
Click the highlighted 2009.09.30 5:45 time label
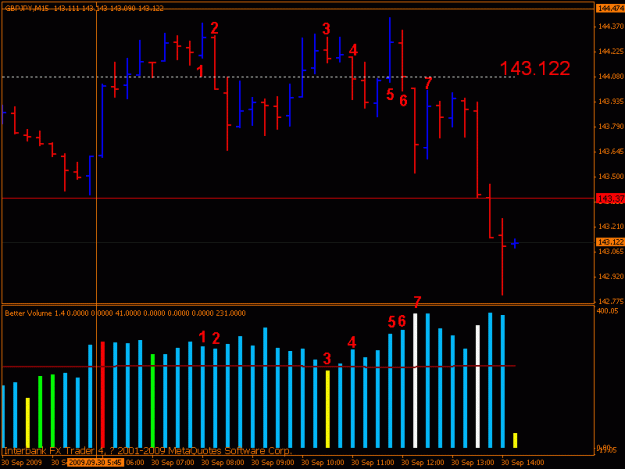pyautogui.click(x=96, y=463)
